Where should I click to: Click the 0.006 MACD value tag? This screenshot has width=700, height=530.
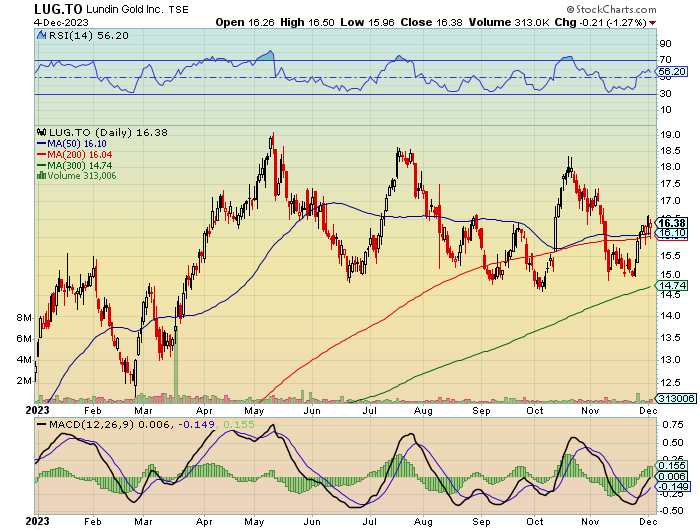click(672, 476)
